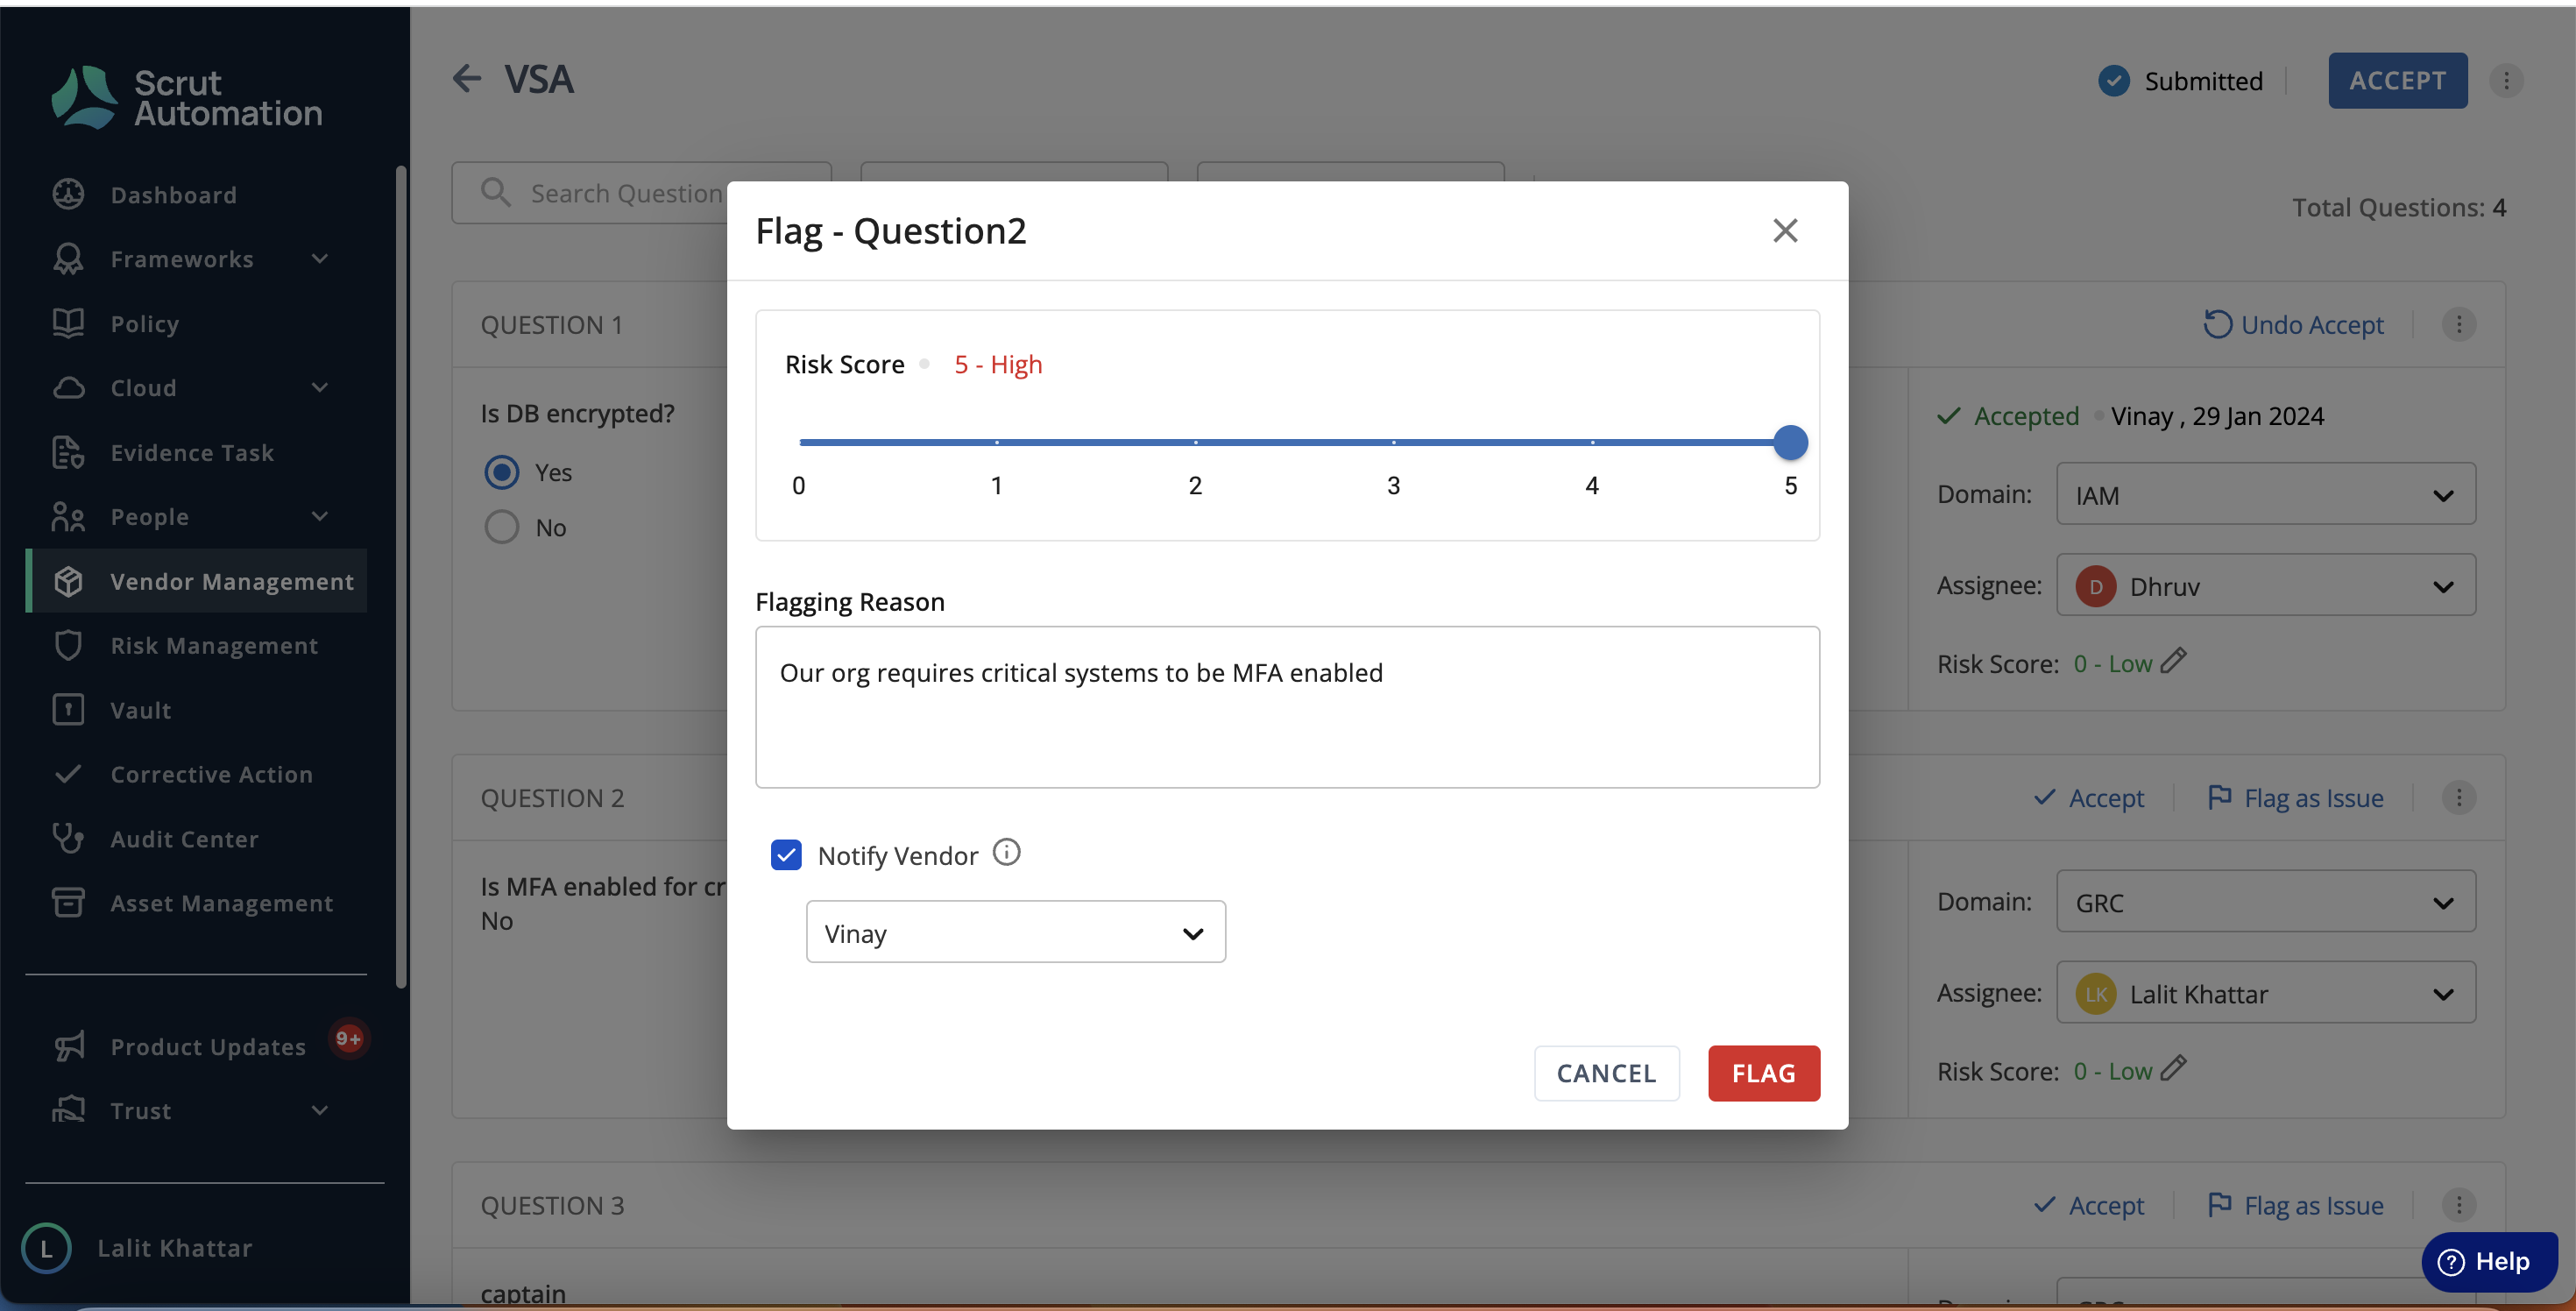Click the ACCEPT button

[2398, 80]
